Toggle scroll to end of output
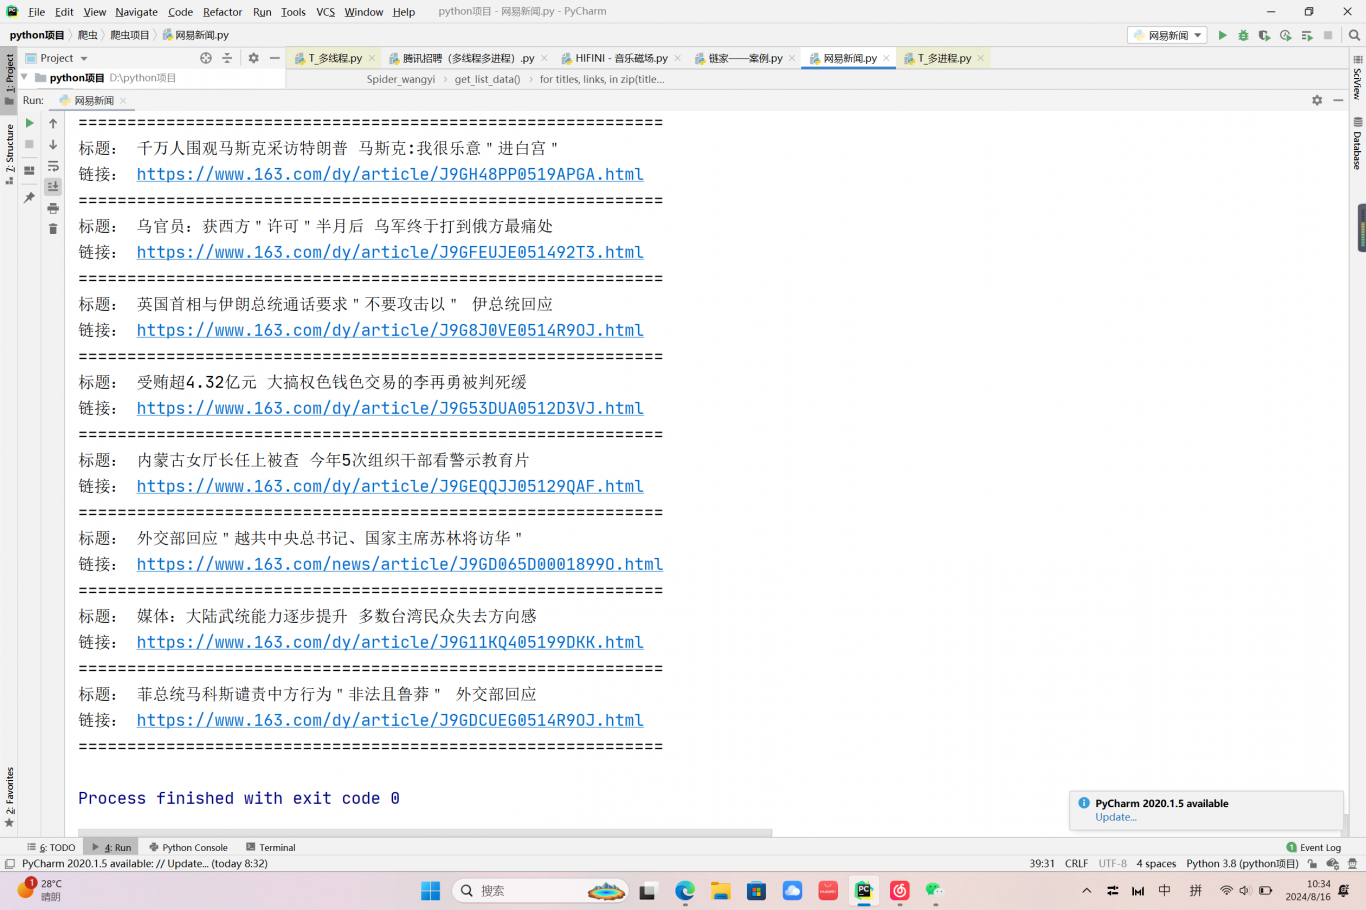 tap(53, 187)
